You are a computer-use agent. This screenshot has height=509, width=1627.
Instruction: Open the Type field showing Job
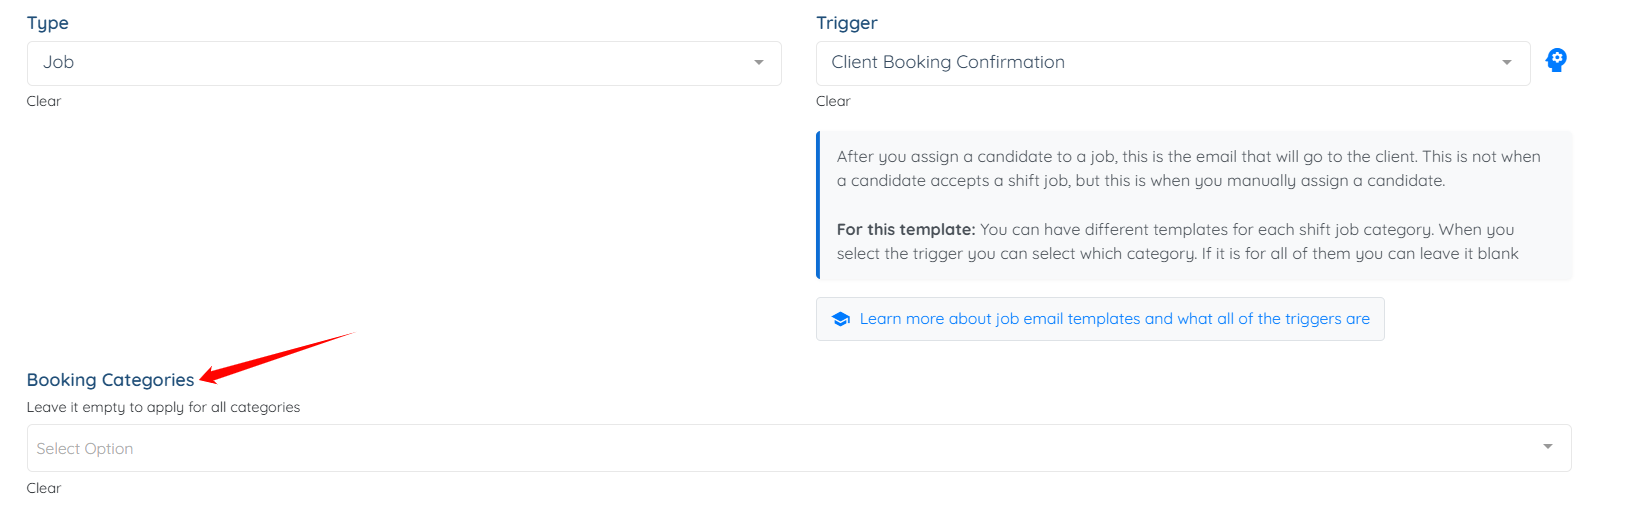point(404,63)
